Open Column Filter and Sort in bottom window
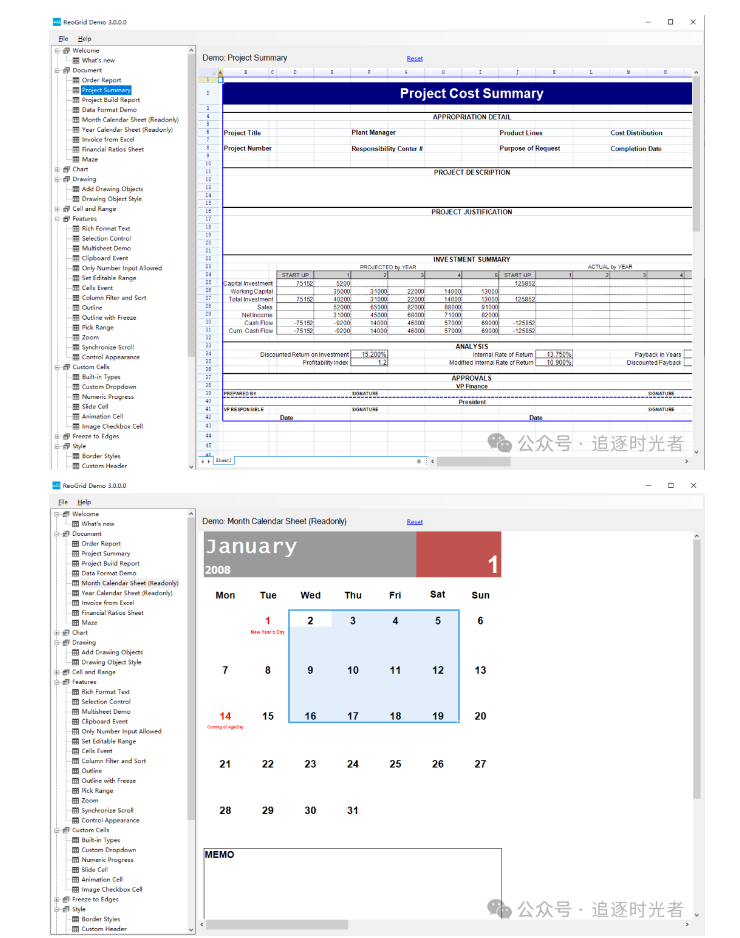Image resolution: width=740 pixels, height=938 pixels. pos(114,761)
